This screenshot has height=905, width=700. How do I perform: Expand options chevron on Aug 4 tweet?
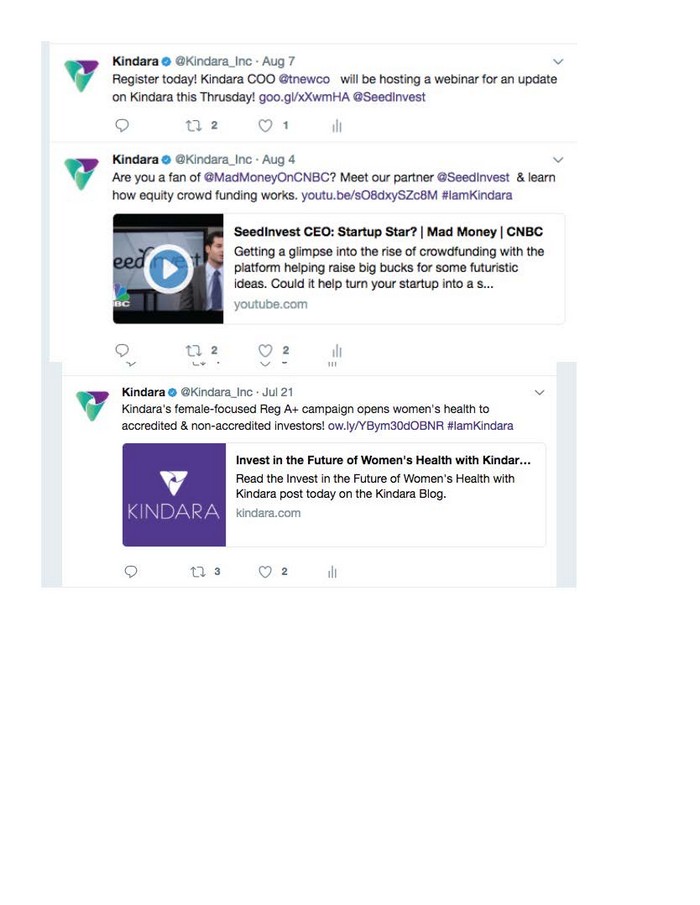coord(558,159)
